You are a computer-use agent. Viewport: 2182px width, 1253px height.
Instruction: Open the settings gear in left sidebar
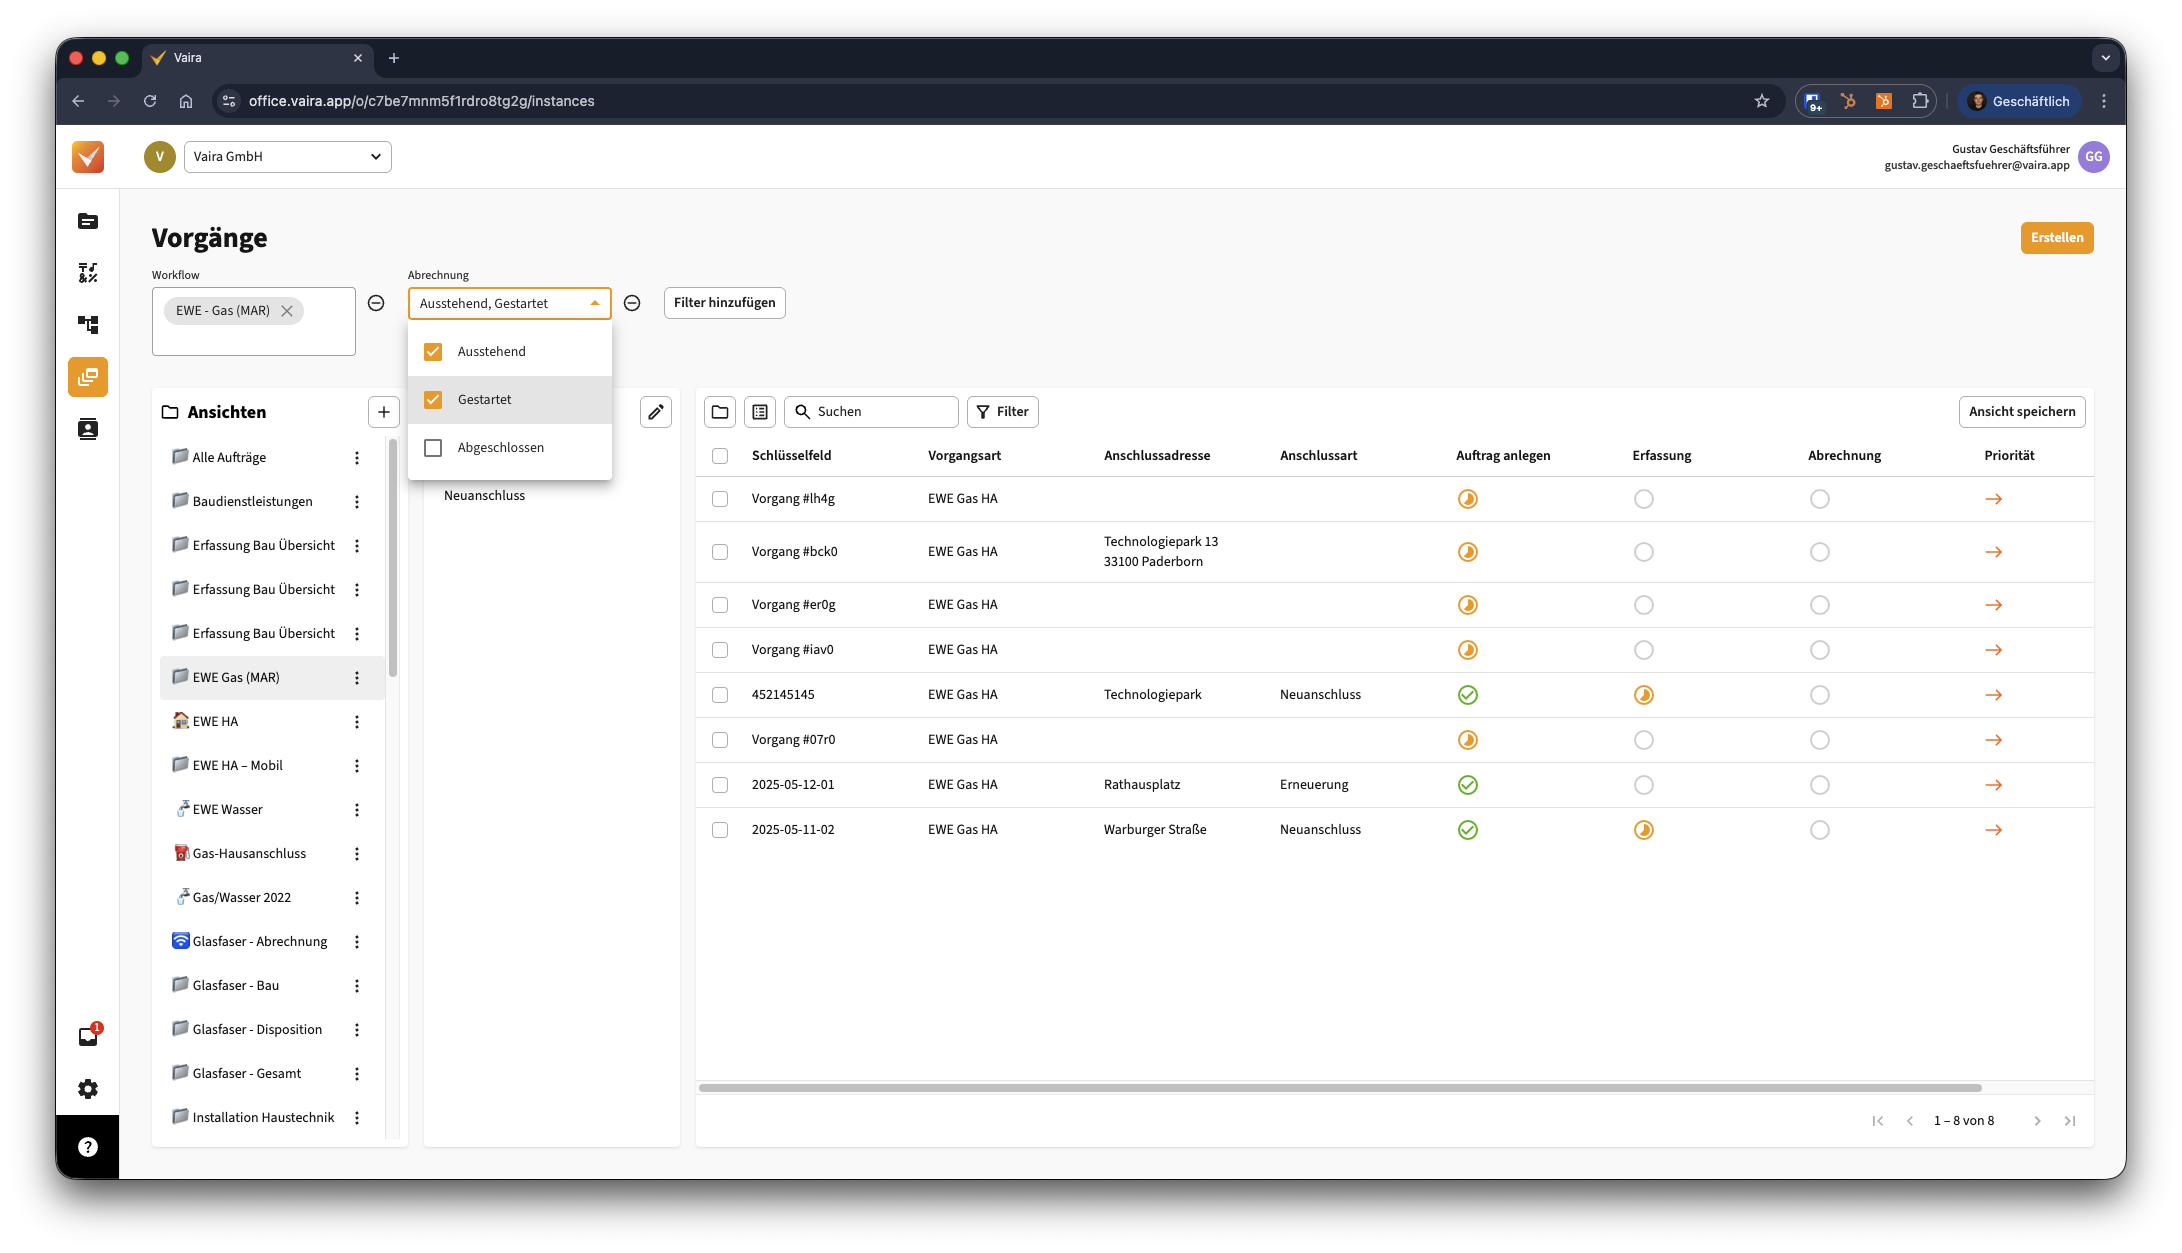[x=88, y=1089]
